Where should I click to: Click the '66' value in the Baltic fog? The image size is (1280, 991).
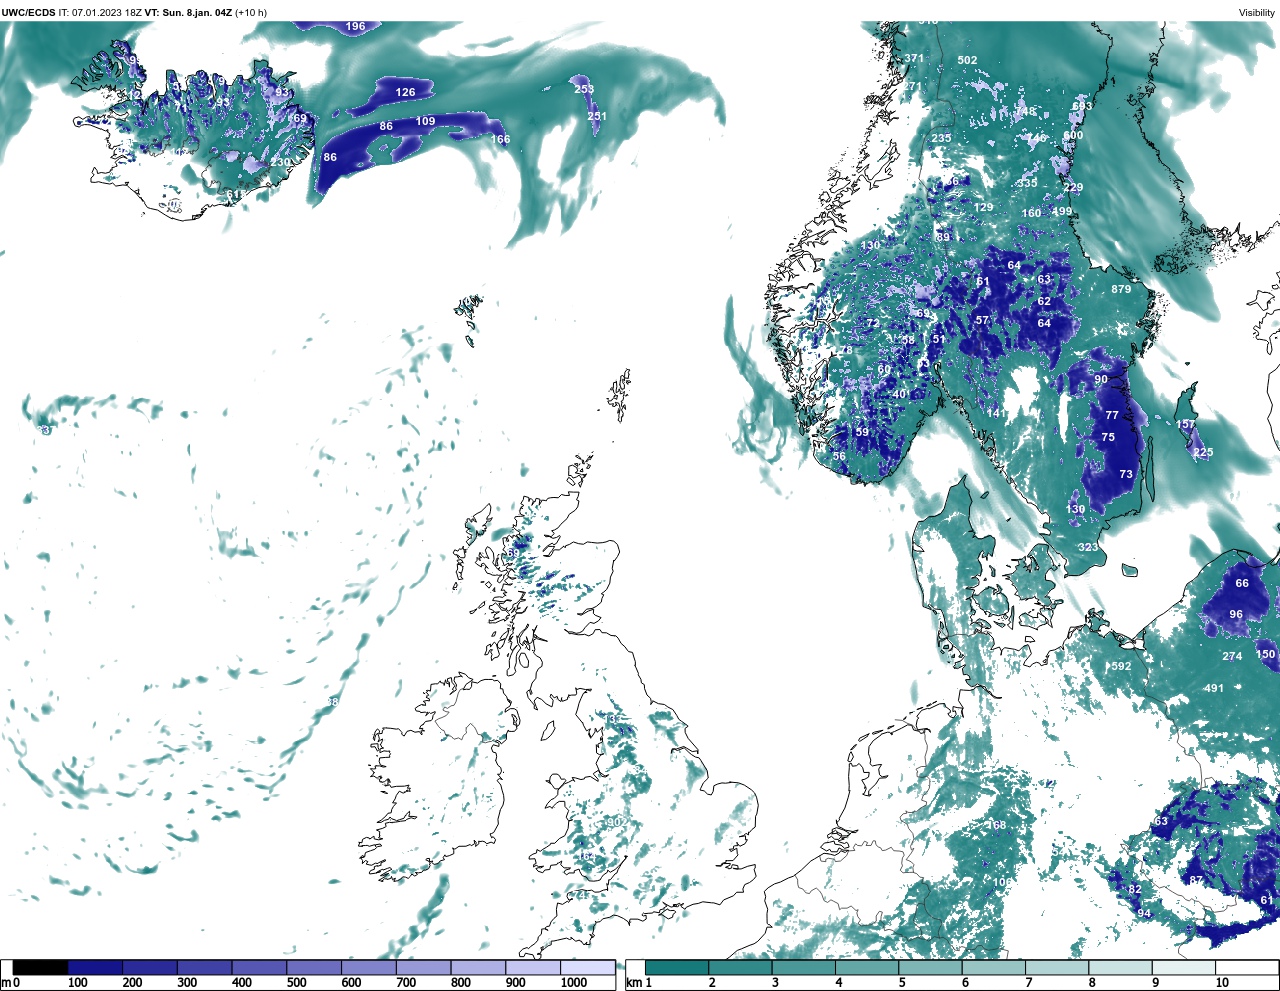pos(1242,583)
